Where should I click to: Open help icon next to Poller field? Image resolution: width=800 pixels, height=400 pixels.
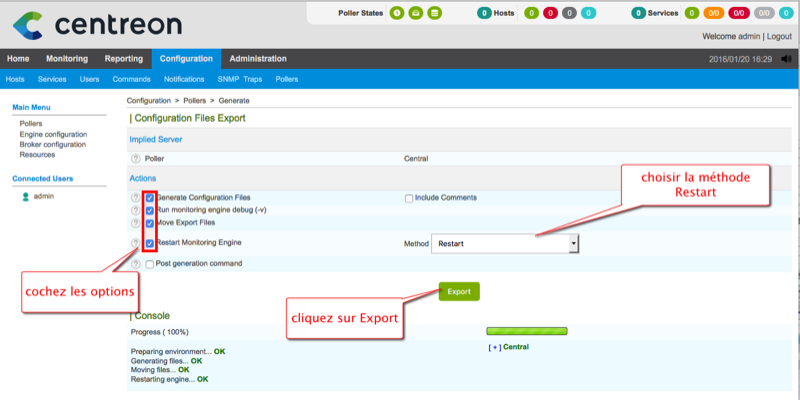coord(135,158)
